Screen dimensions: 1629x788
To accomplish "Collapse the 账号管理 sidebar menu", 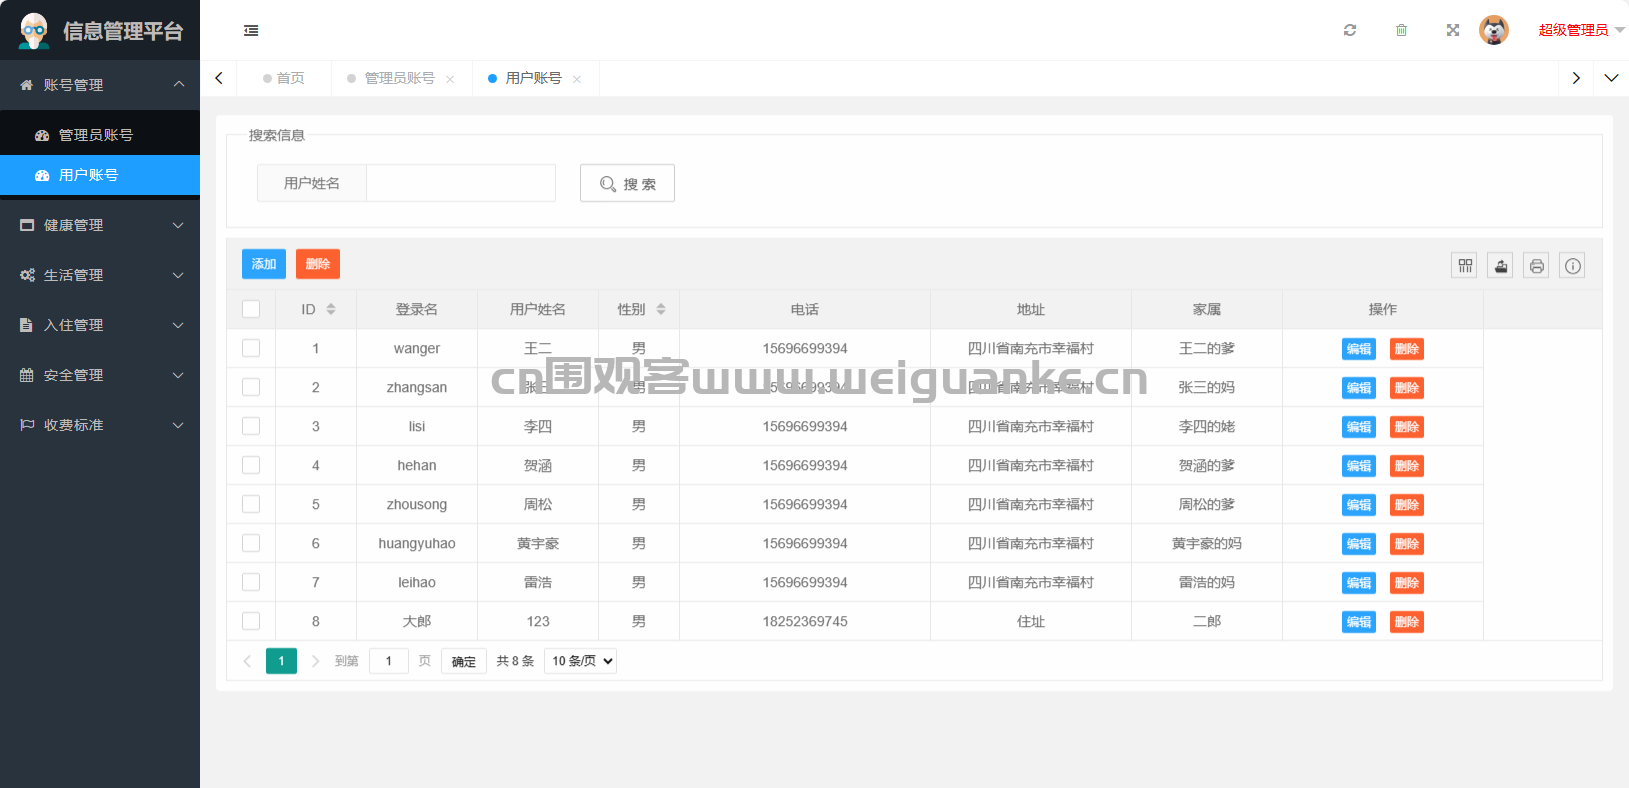I will click(100, 85).
